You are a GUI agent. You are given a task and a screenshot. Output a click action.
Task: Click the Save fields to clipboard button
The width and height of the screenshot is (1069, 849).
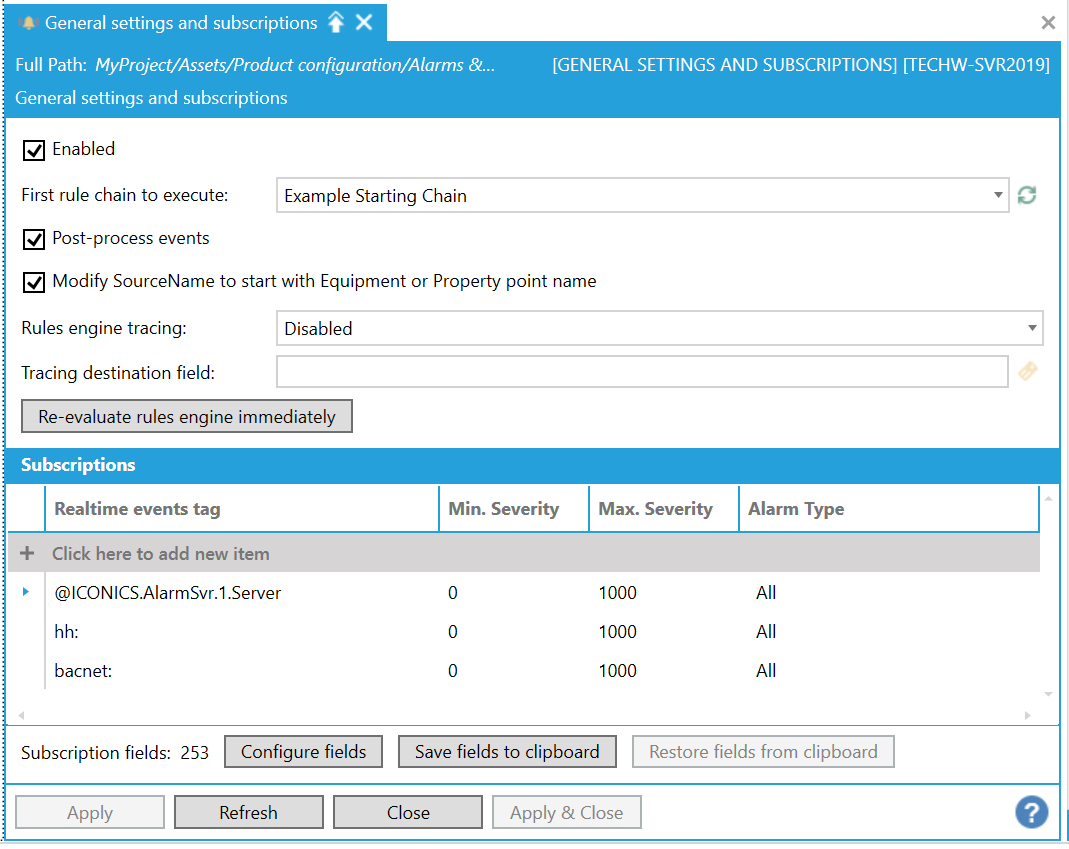pyautogui.click(x=507, y=752)
